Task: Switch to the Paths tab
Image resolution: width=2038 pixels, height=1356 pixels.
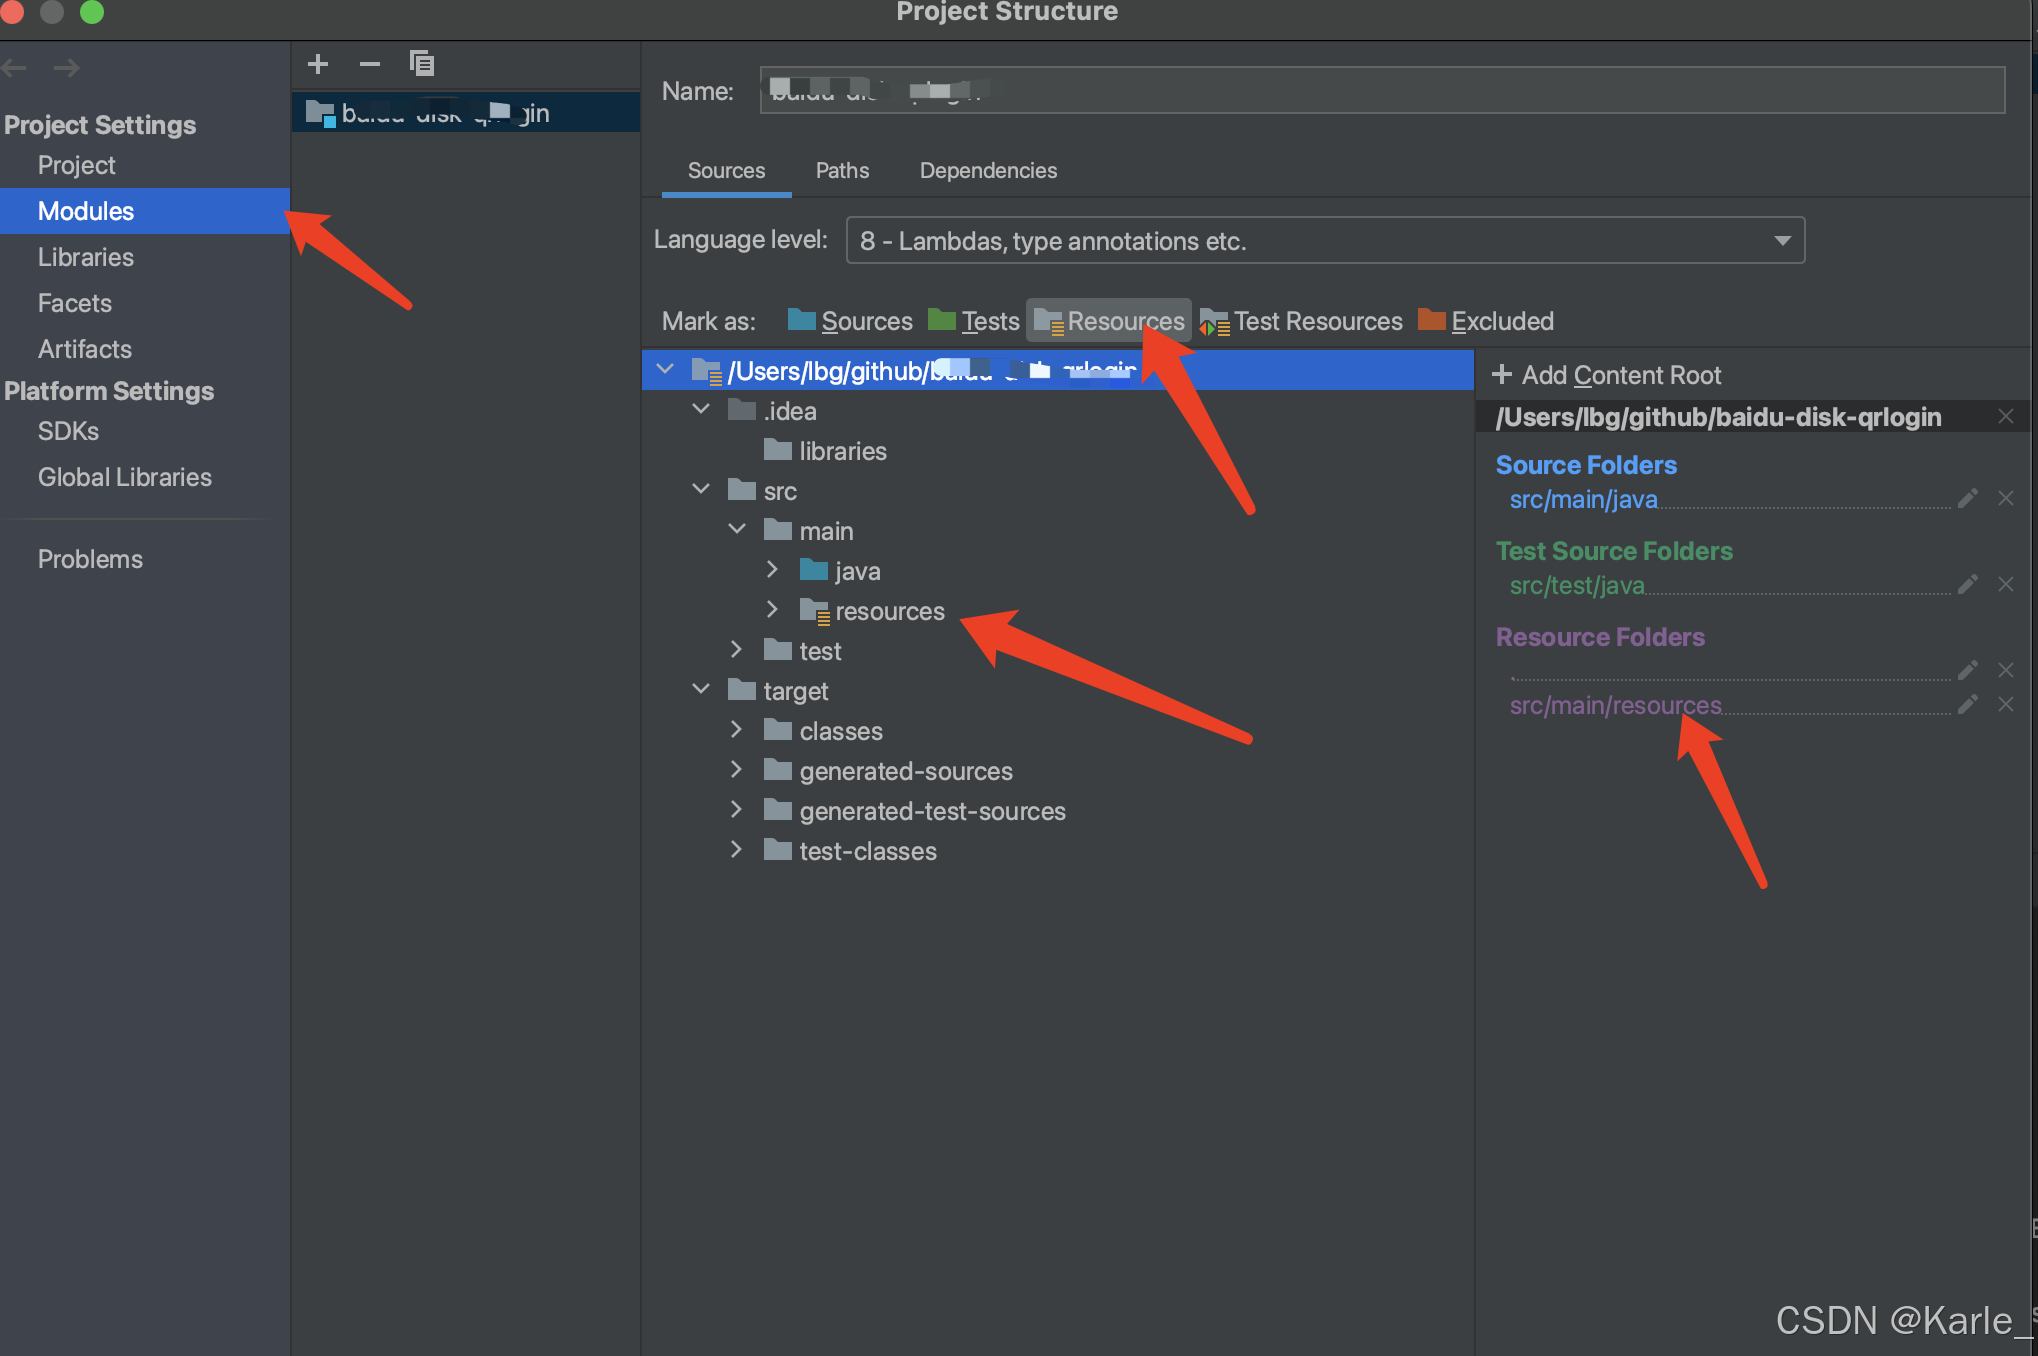Action: coord(842,171)
